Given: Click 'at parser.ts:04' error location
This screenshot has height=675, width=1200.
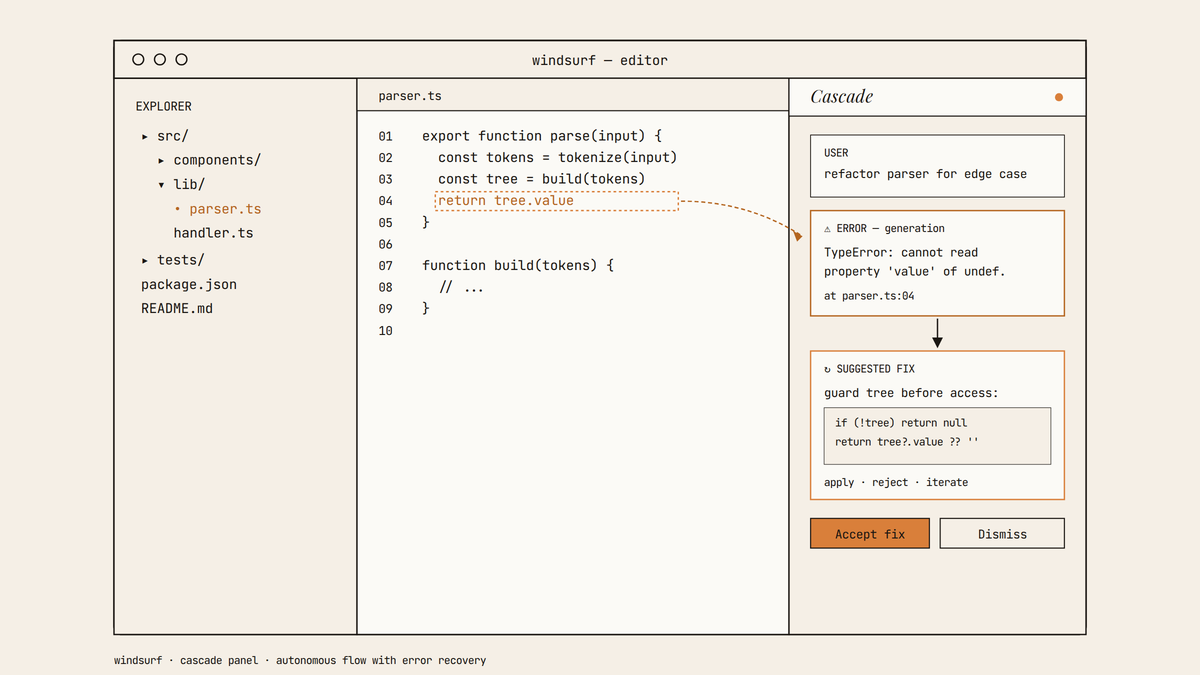Looking at the screenshot, I should [x=869, y=296].
